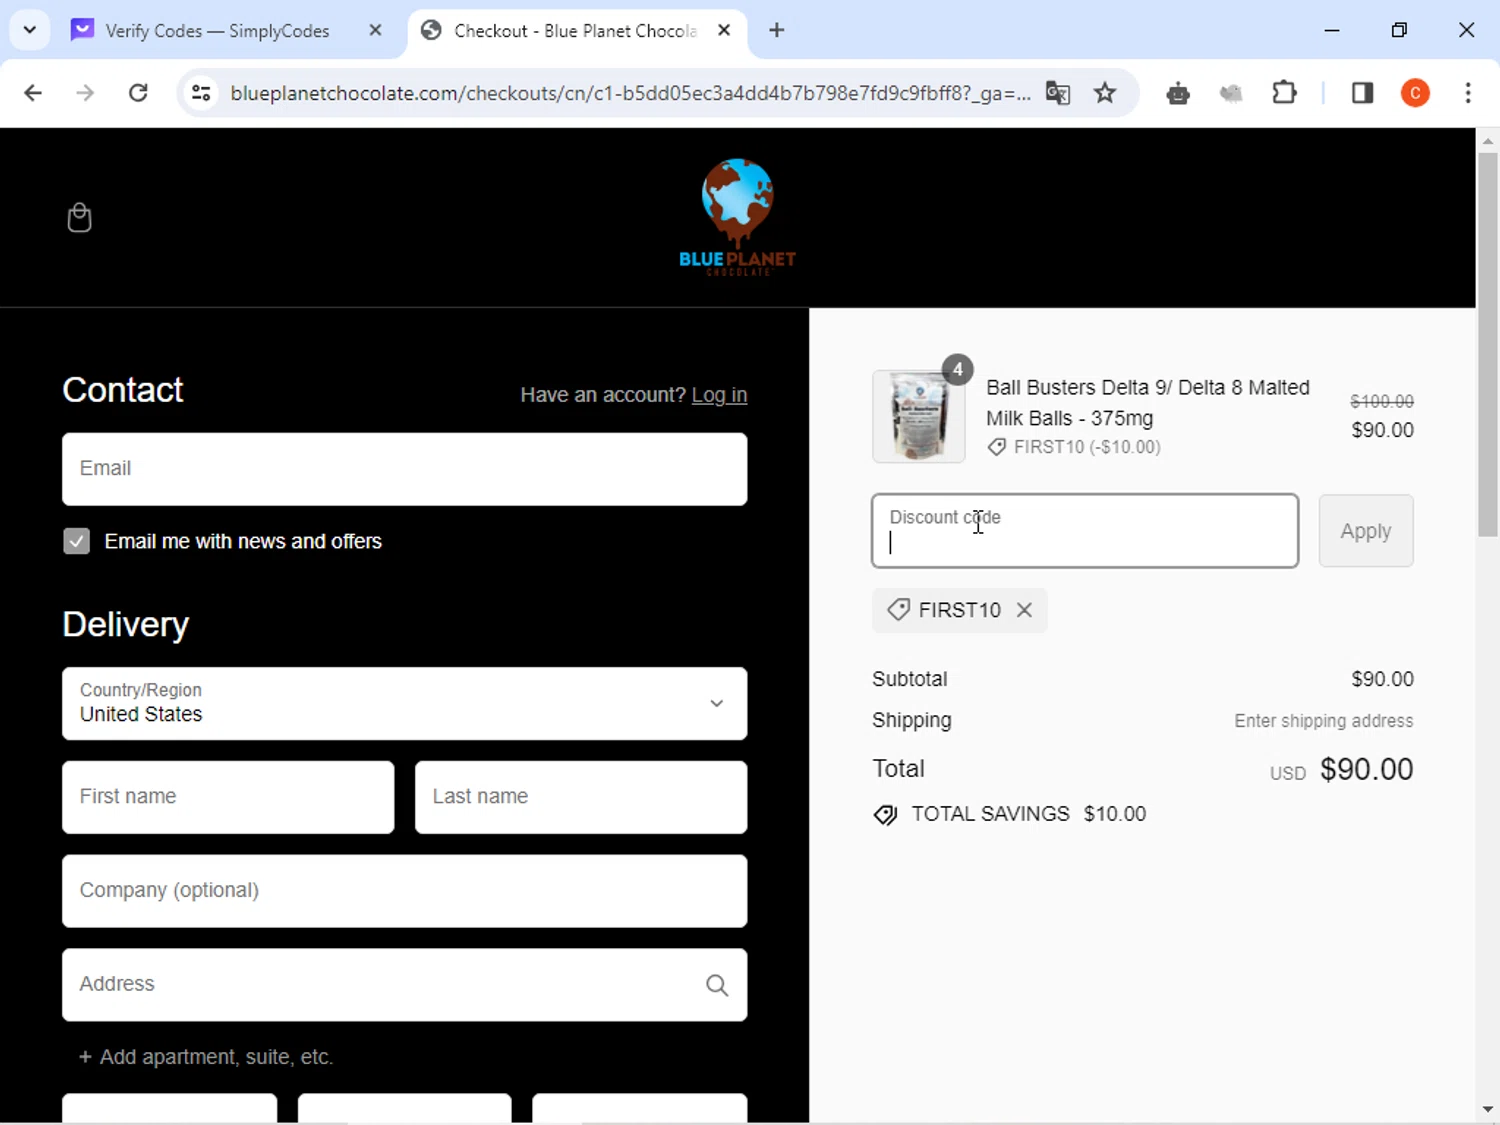
Task: Focus the Last name field
Action: coord(581,797)
